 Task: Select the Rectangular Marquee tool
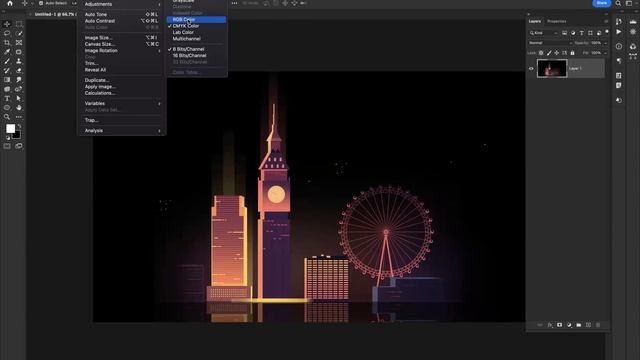(x=19, y=24)
